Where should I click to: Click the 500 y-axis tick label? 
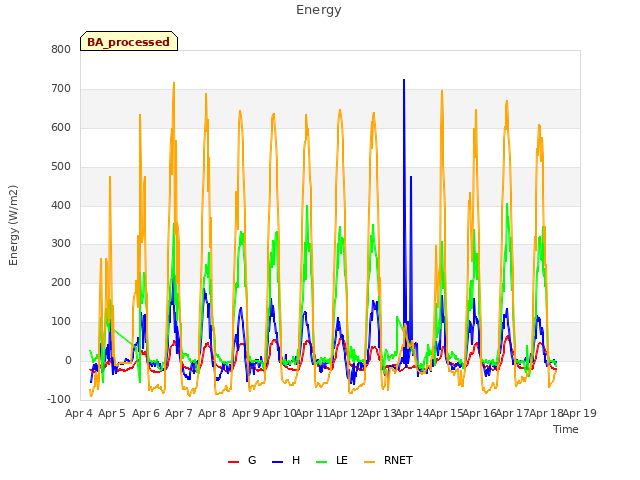coord(61,167)
